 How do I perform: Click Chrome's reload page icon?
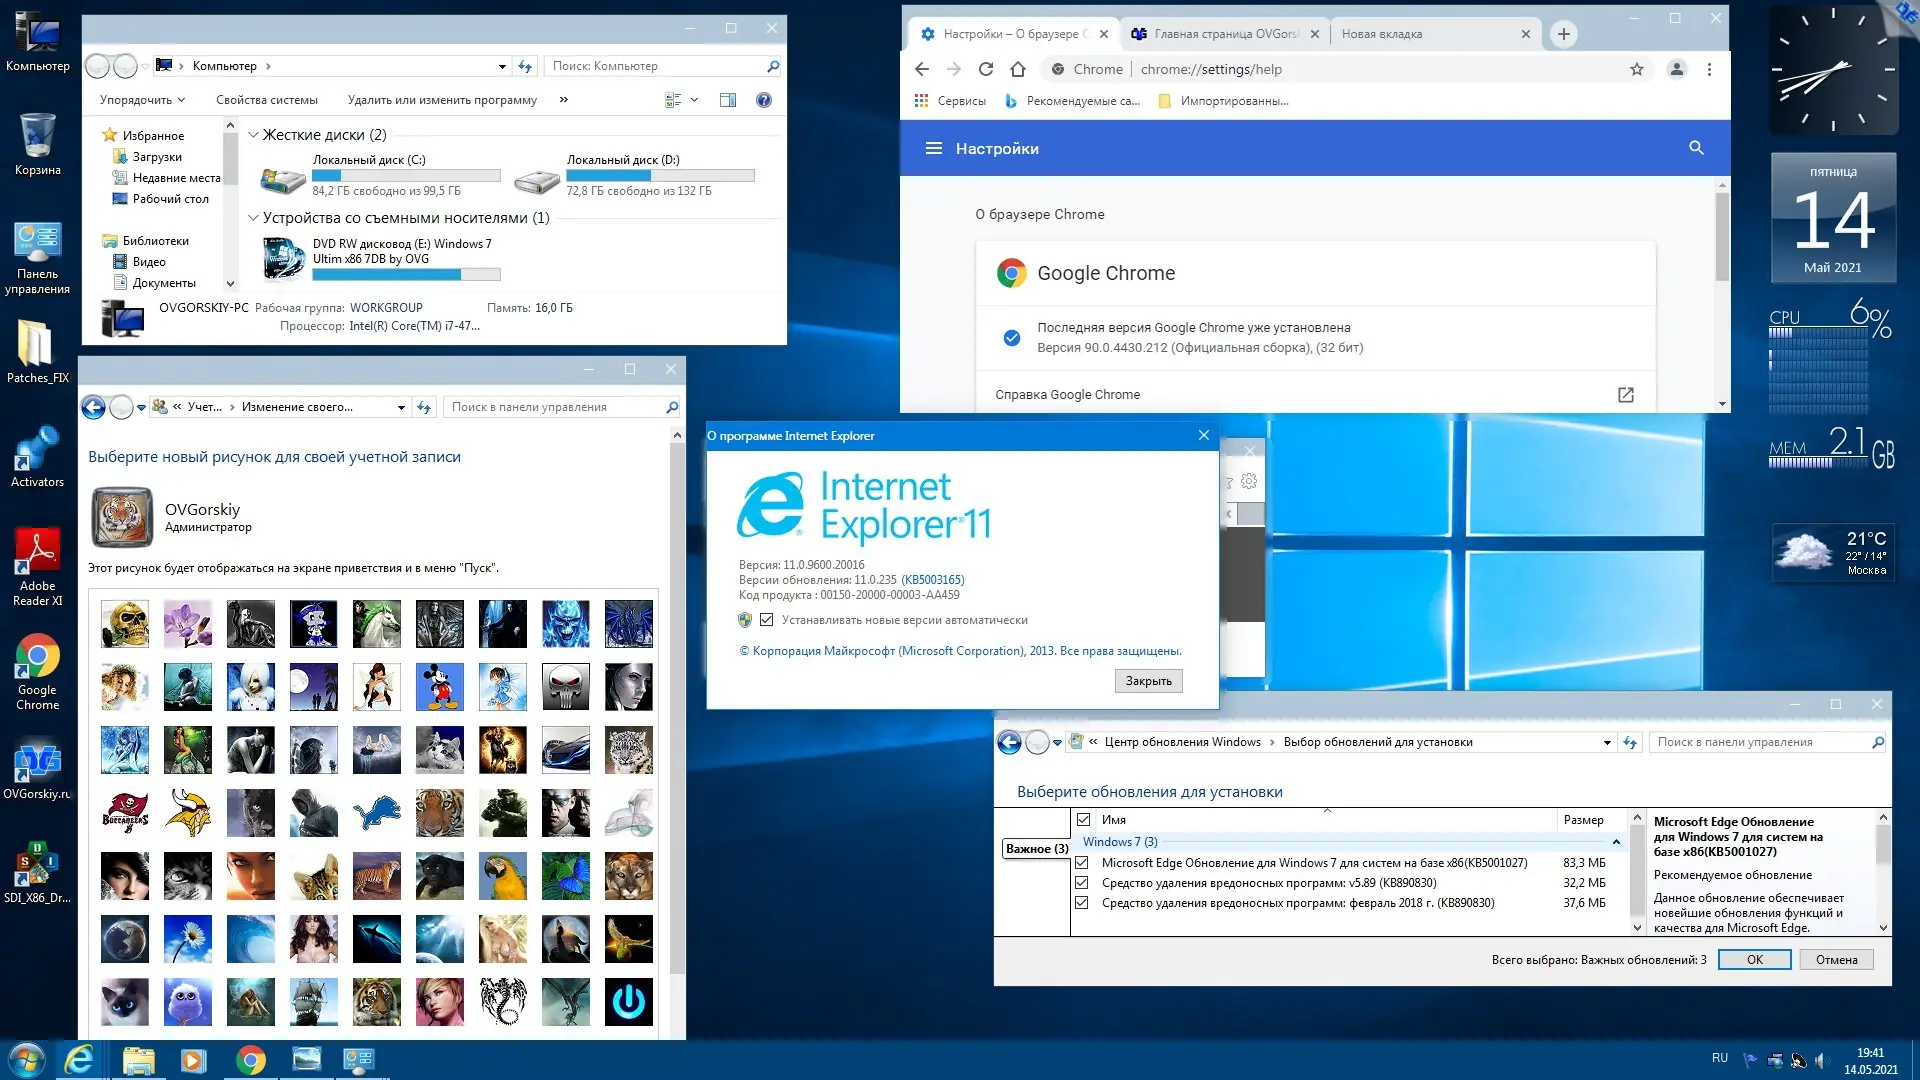(x=986, y=69)
